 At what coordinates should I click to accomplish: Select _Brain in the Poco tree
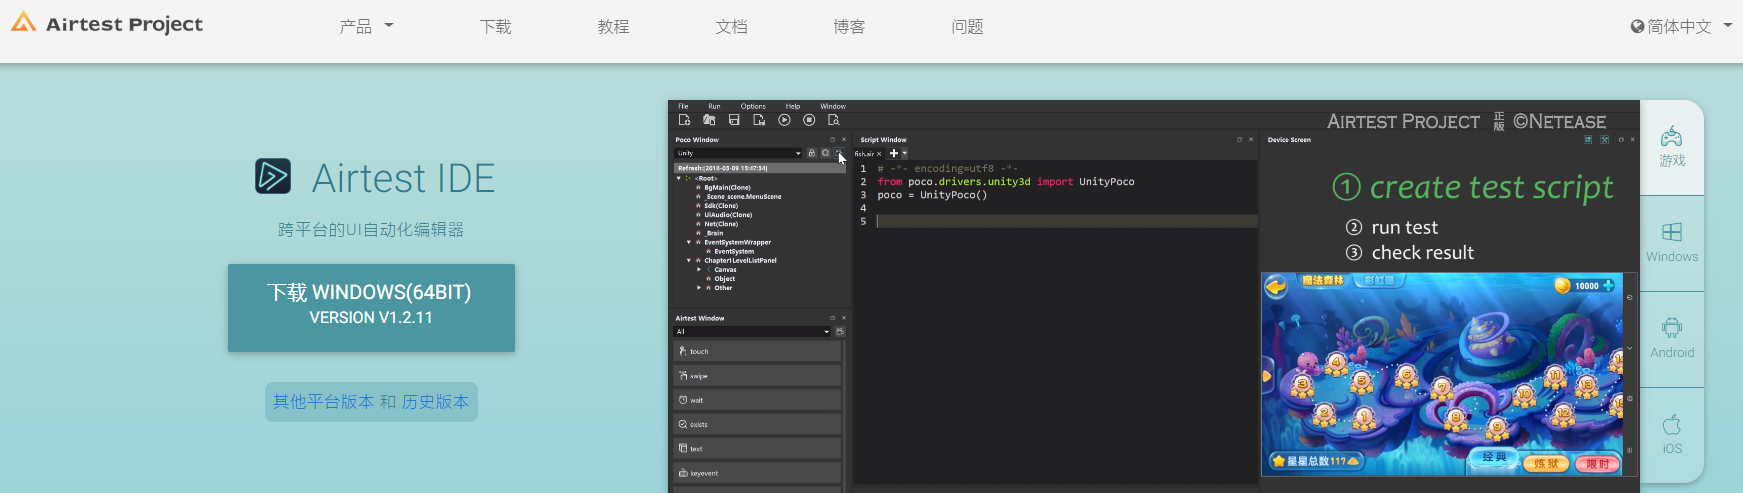pos(714,233)
